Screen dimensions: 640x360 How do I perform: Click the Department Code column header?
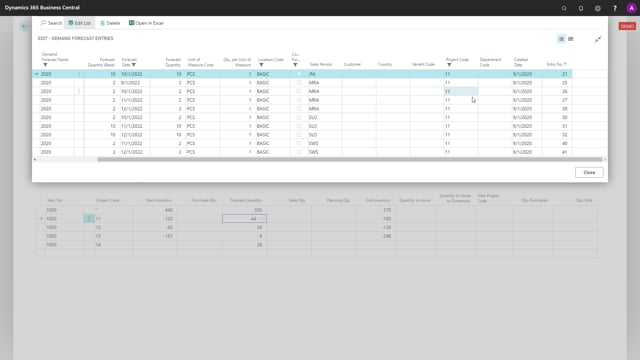(490, 62)
